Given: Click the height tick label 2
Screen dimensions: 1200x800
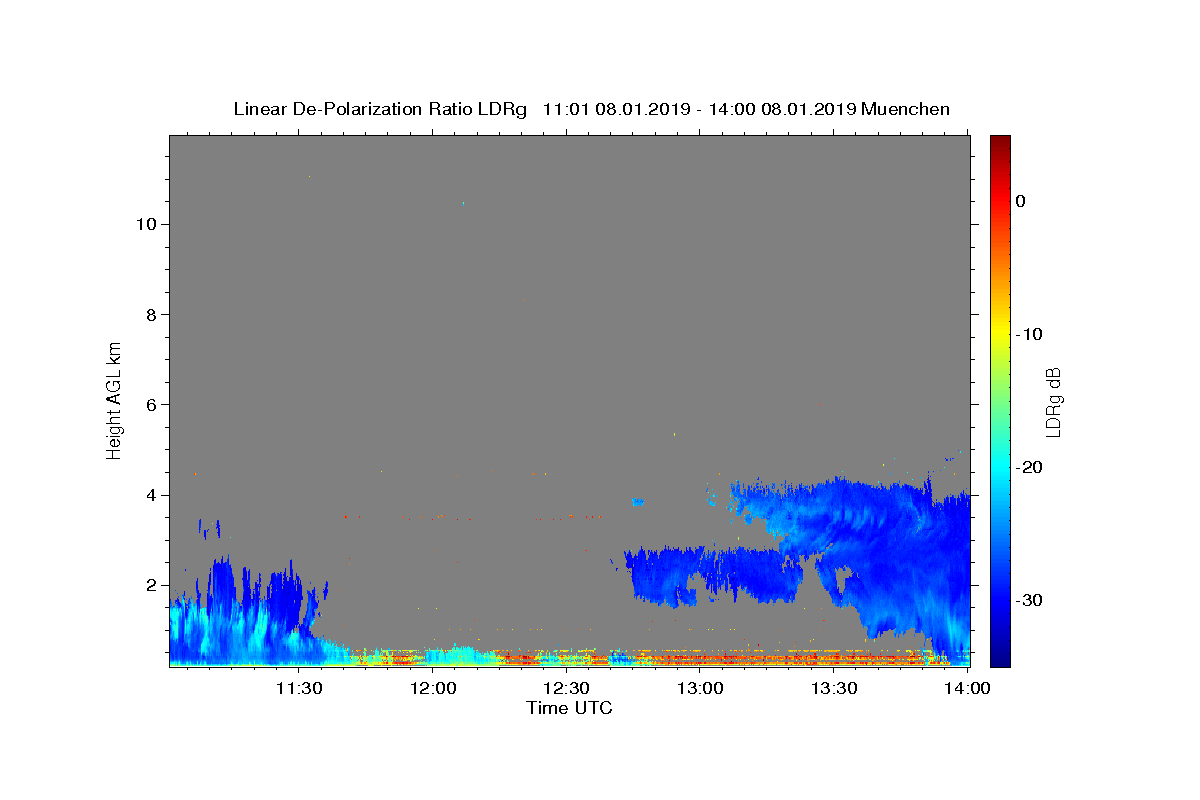Looking at the screenshot, I should (x=151, y=585).
